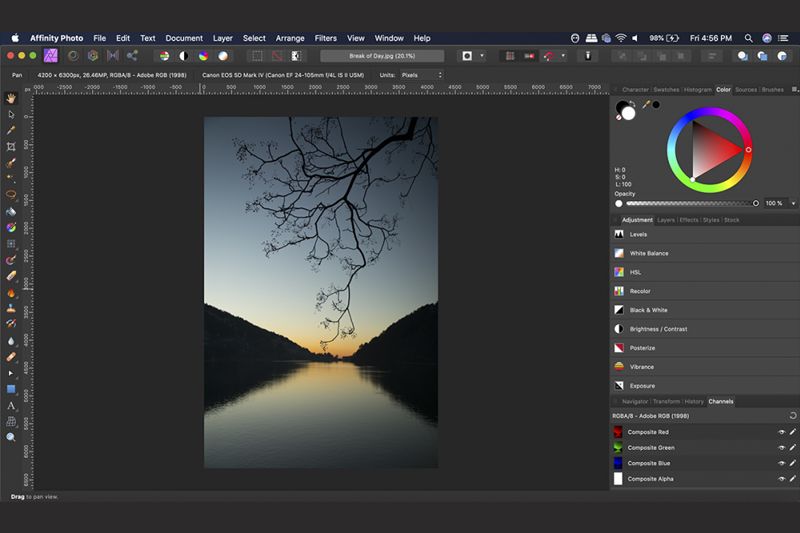This screenshot has width=800, height=533.
Task: Select the Mesh Warp tool
Action: pyautogui.click(x=11, y=421)
